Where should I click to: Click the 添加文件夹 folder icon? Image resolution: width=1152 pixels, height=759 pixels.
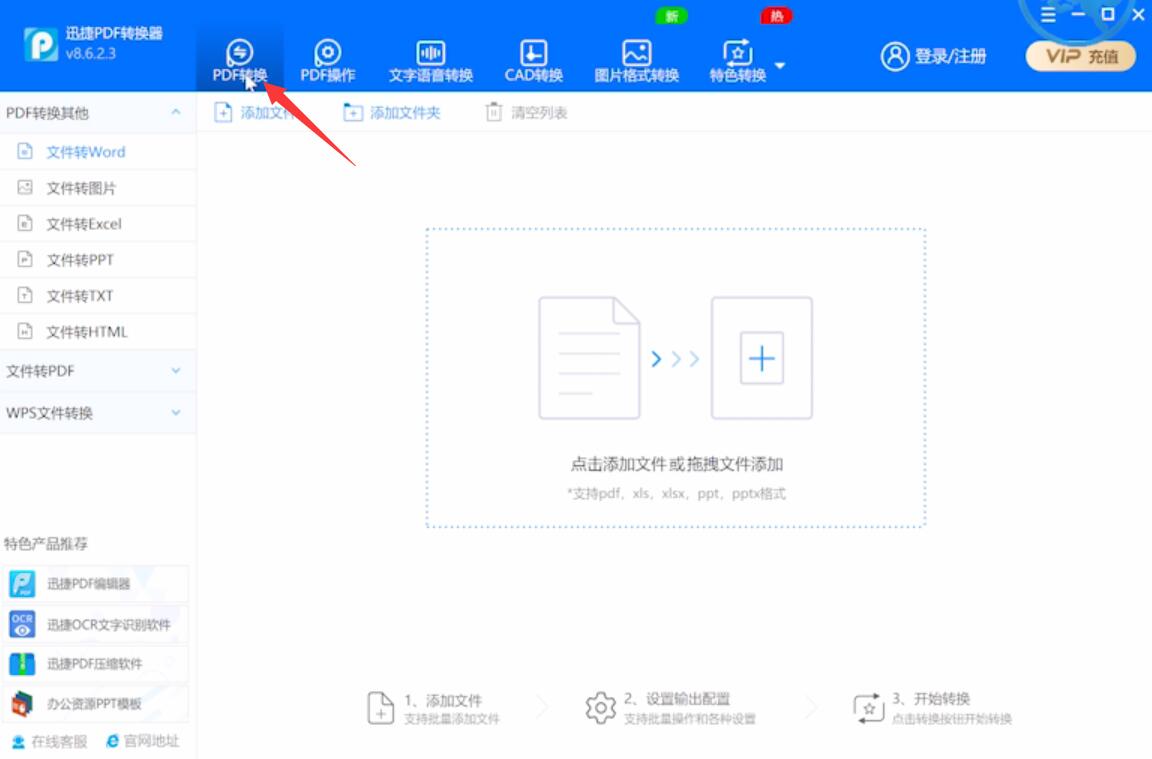(x=353, y=112)
